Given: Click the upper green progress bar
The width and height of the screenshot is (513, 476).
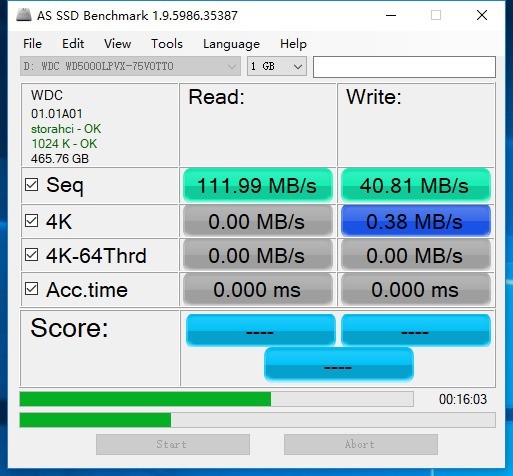Looking at the screenshot, I should tap(217, 399).
